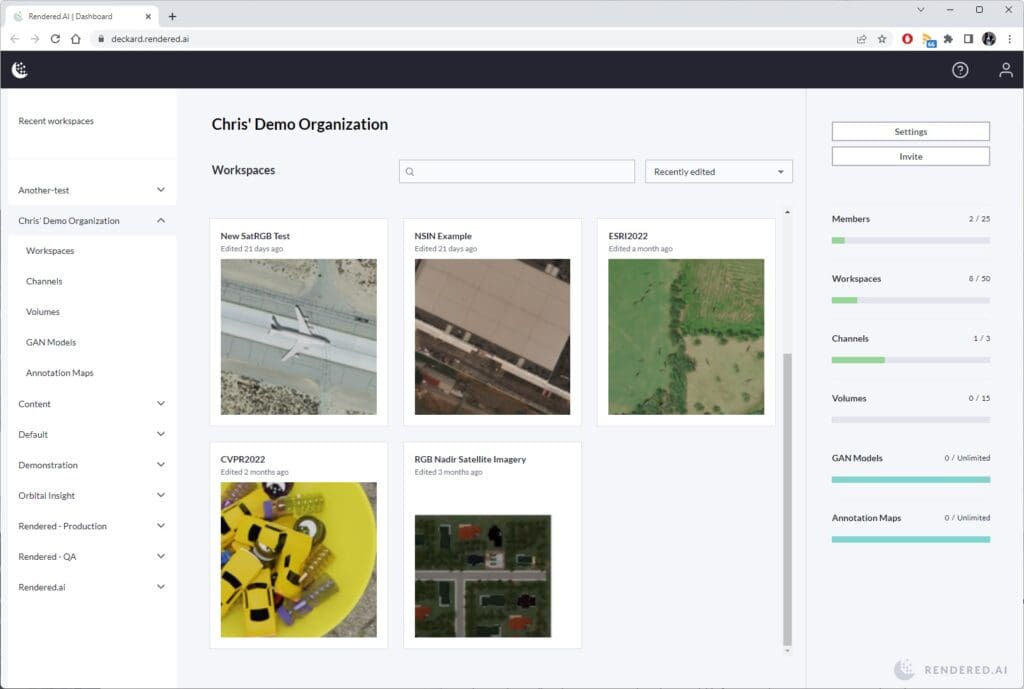Click the share page icon in address bar
Screen dimensions: 1024x689
(x=861, y=39)
